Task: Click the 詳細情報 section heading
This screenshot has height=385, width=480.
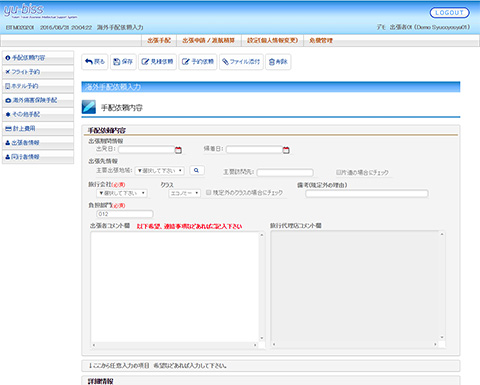Action: pyautogui.click(x=101, y=381)
